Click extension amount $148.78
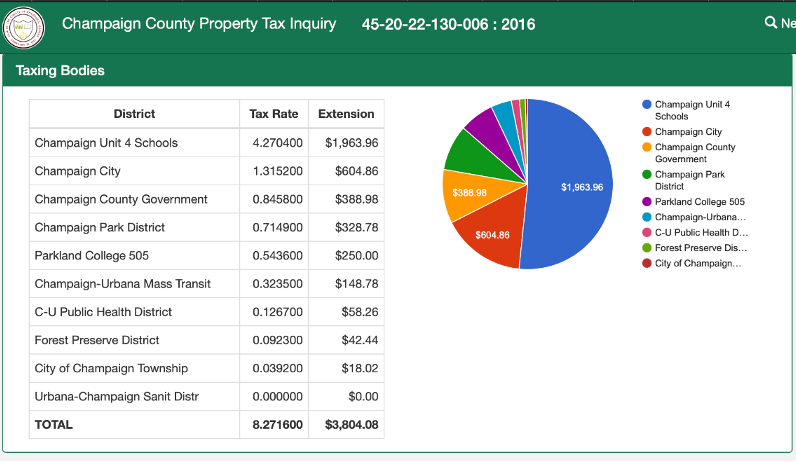Screen dimensions: 796x462 (356, 284)
